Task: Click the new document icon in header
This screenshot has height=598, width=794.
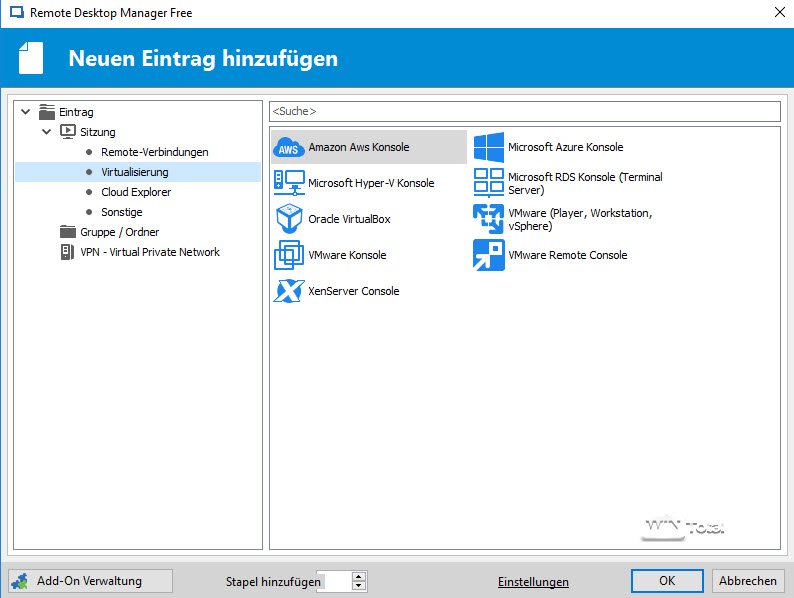Action: coord(31,58)
